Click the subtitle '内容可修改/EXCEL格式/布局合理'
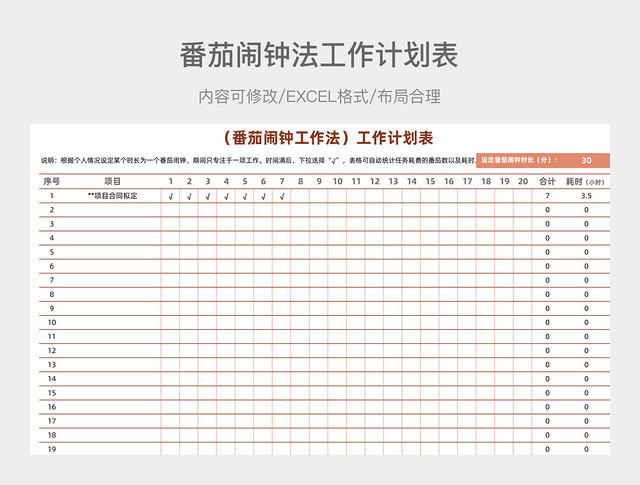This screenshot has height=485, width=640. pyautogui.click(x=320, y=97)
